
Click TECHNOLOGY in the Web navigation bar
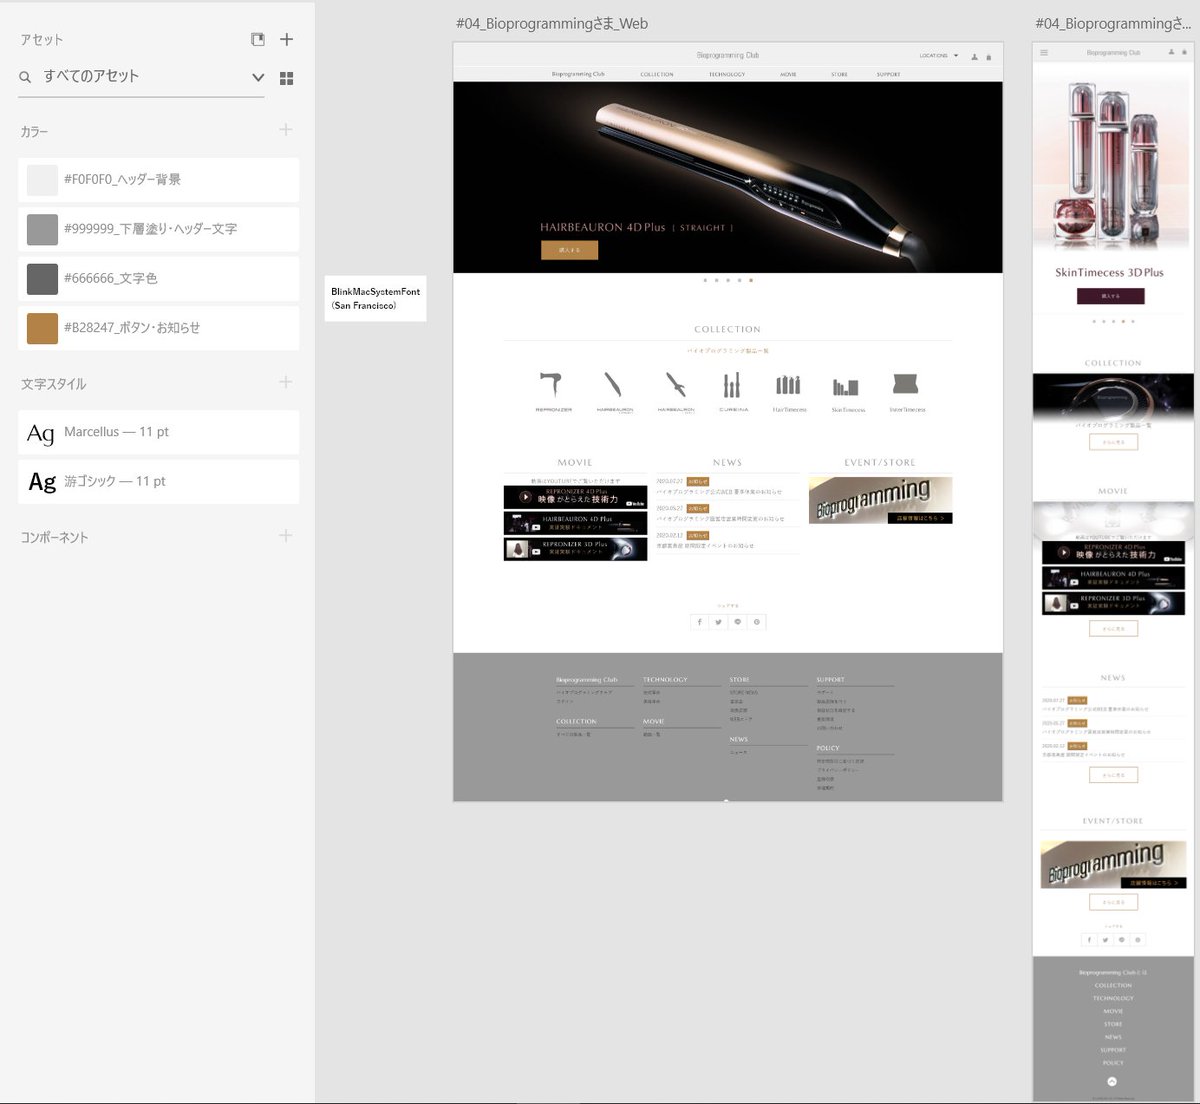(727, 74)
